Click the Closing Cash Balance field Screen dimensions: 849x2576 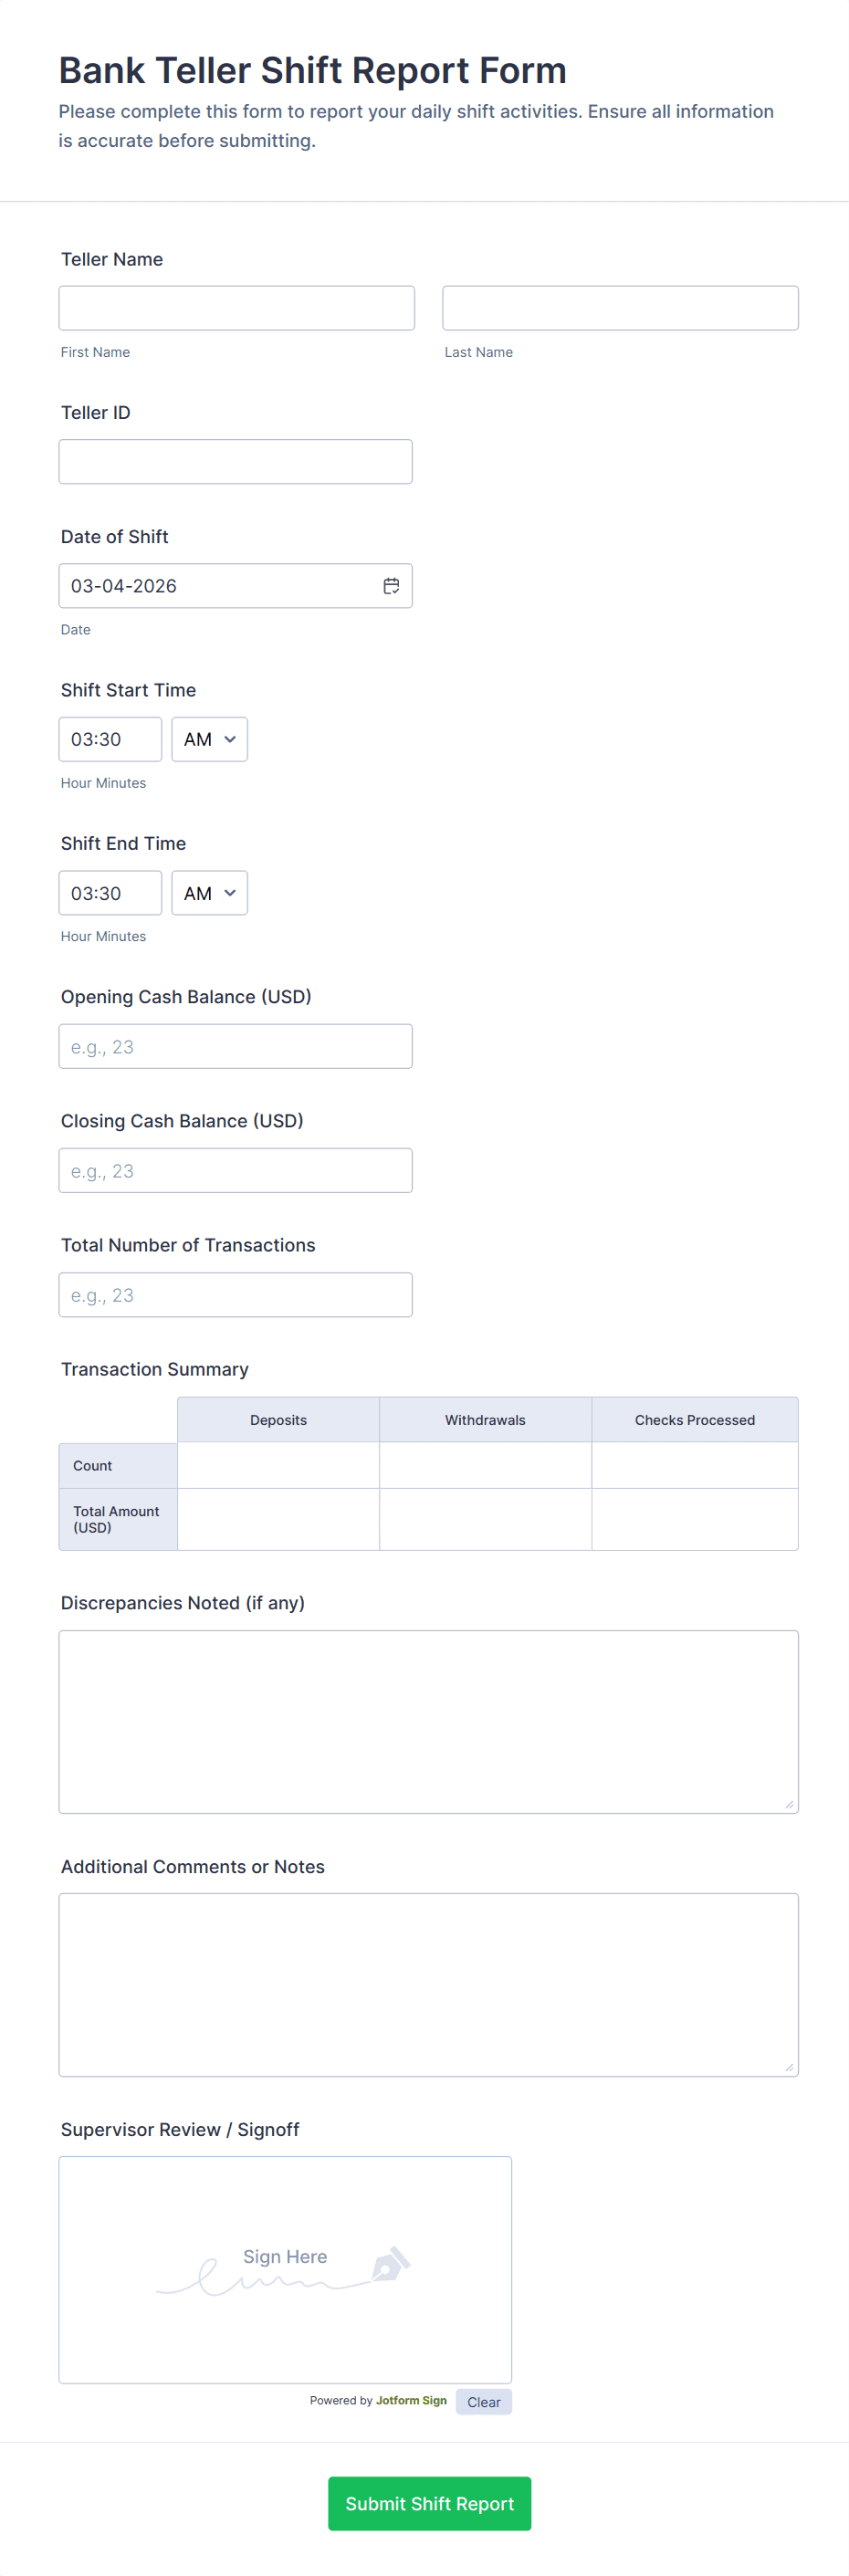(x=235, y=1170)
